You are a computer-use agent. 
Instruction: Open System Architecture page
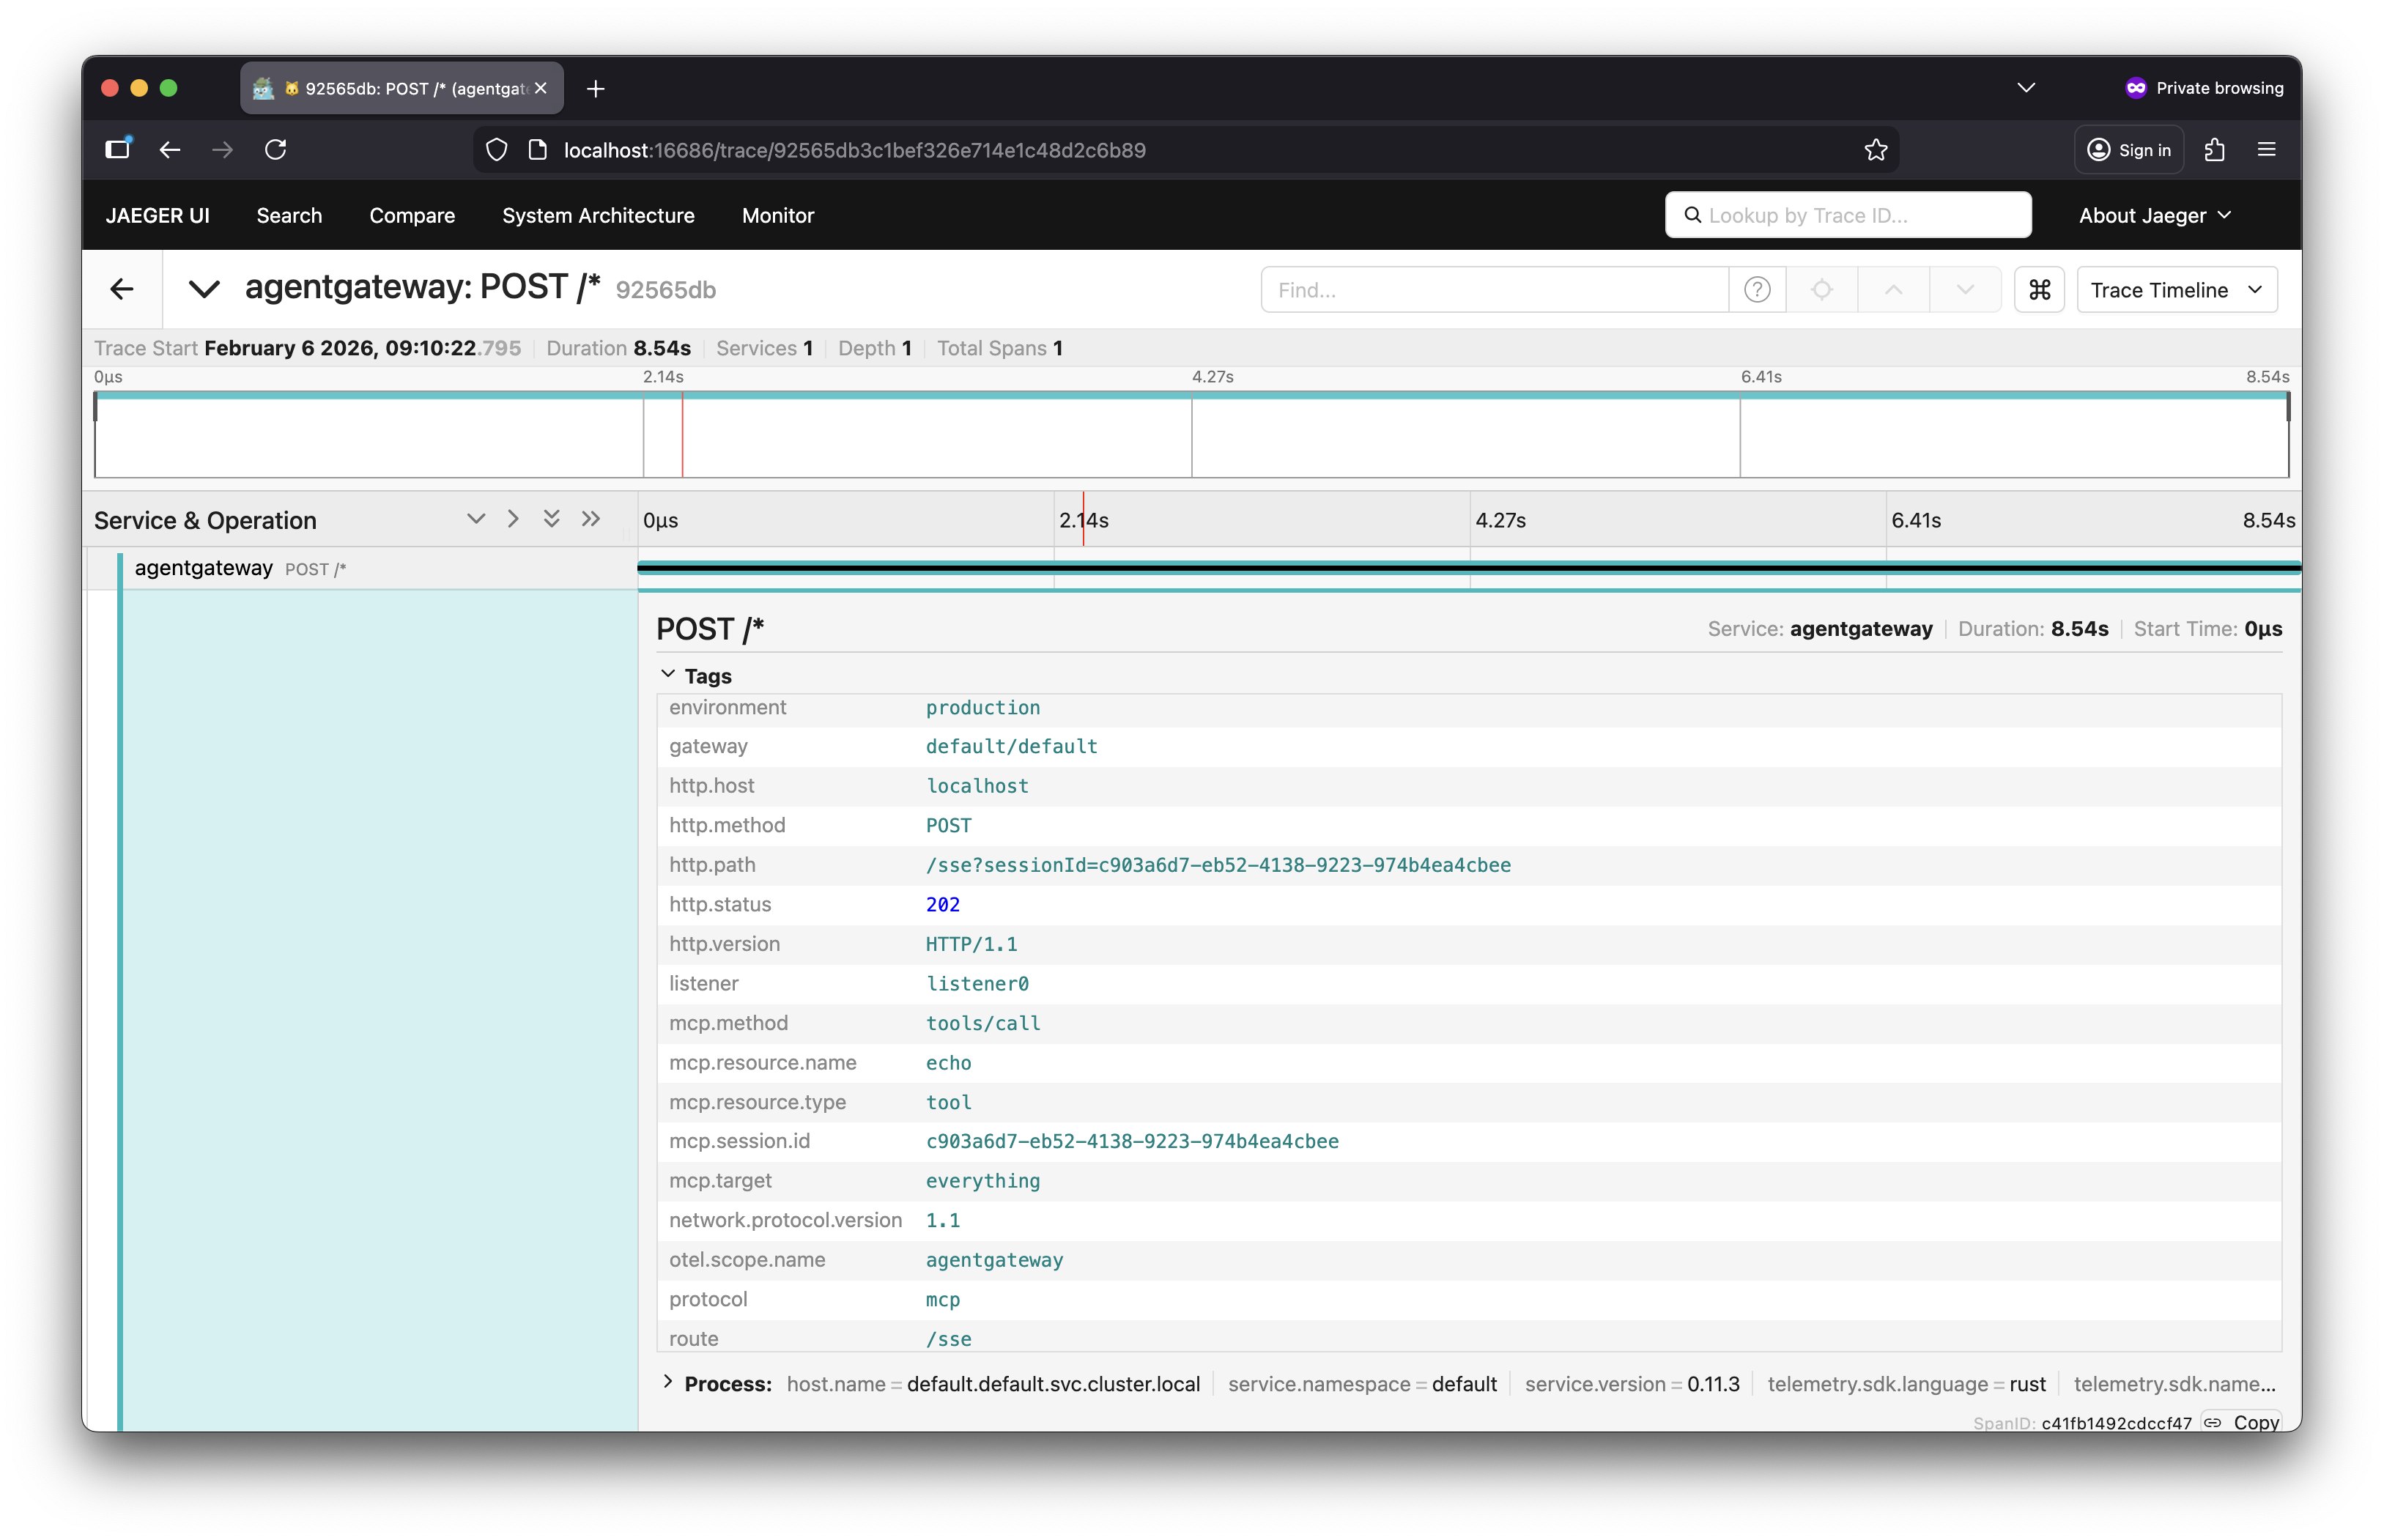[598, 216]
